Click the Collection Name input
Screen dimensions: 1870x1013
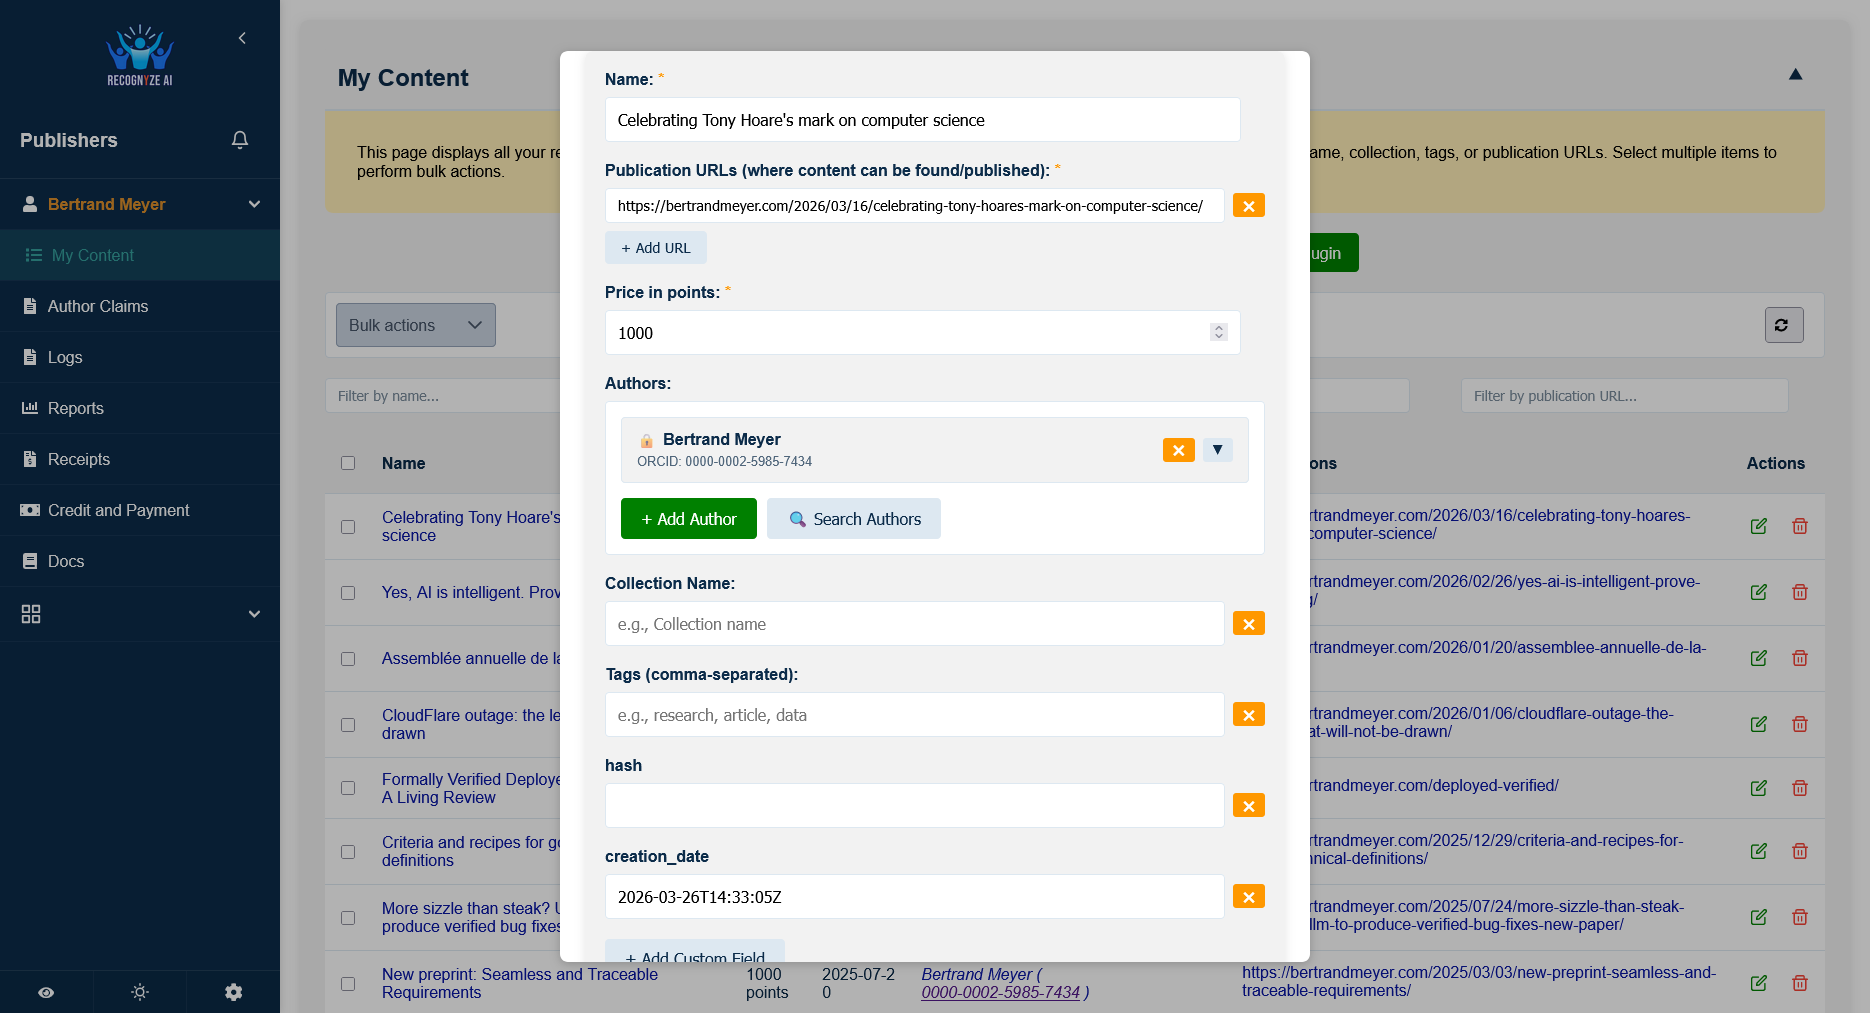pos(915,624)
